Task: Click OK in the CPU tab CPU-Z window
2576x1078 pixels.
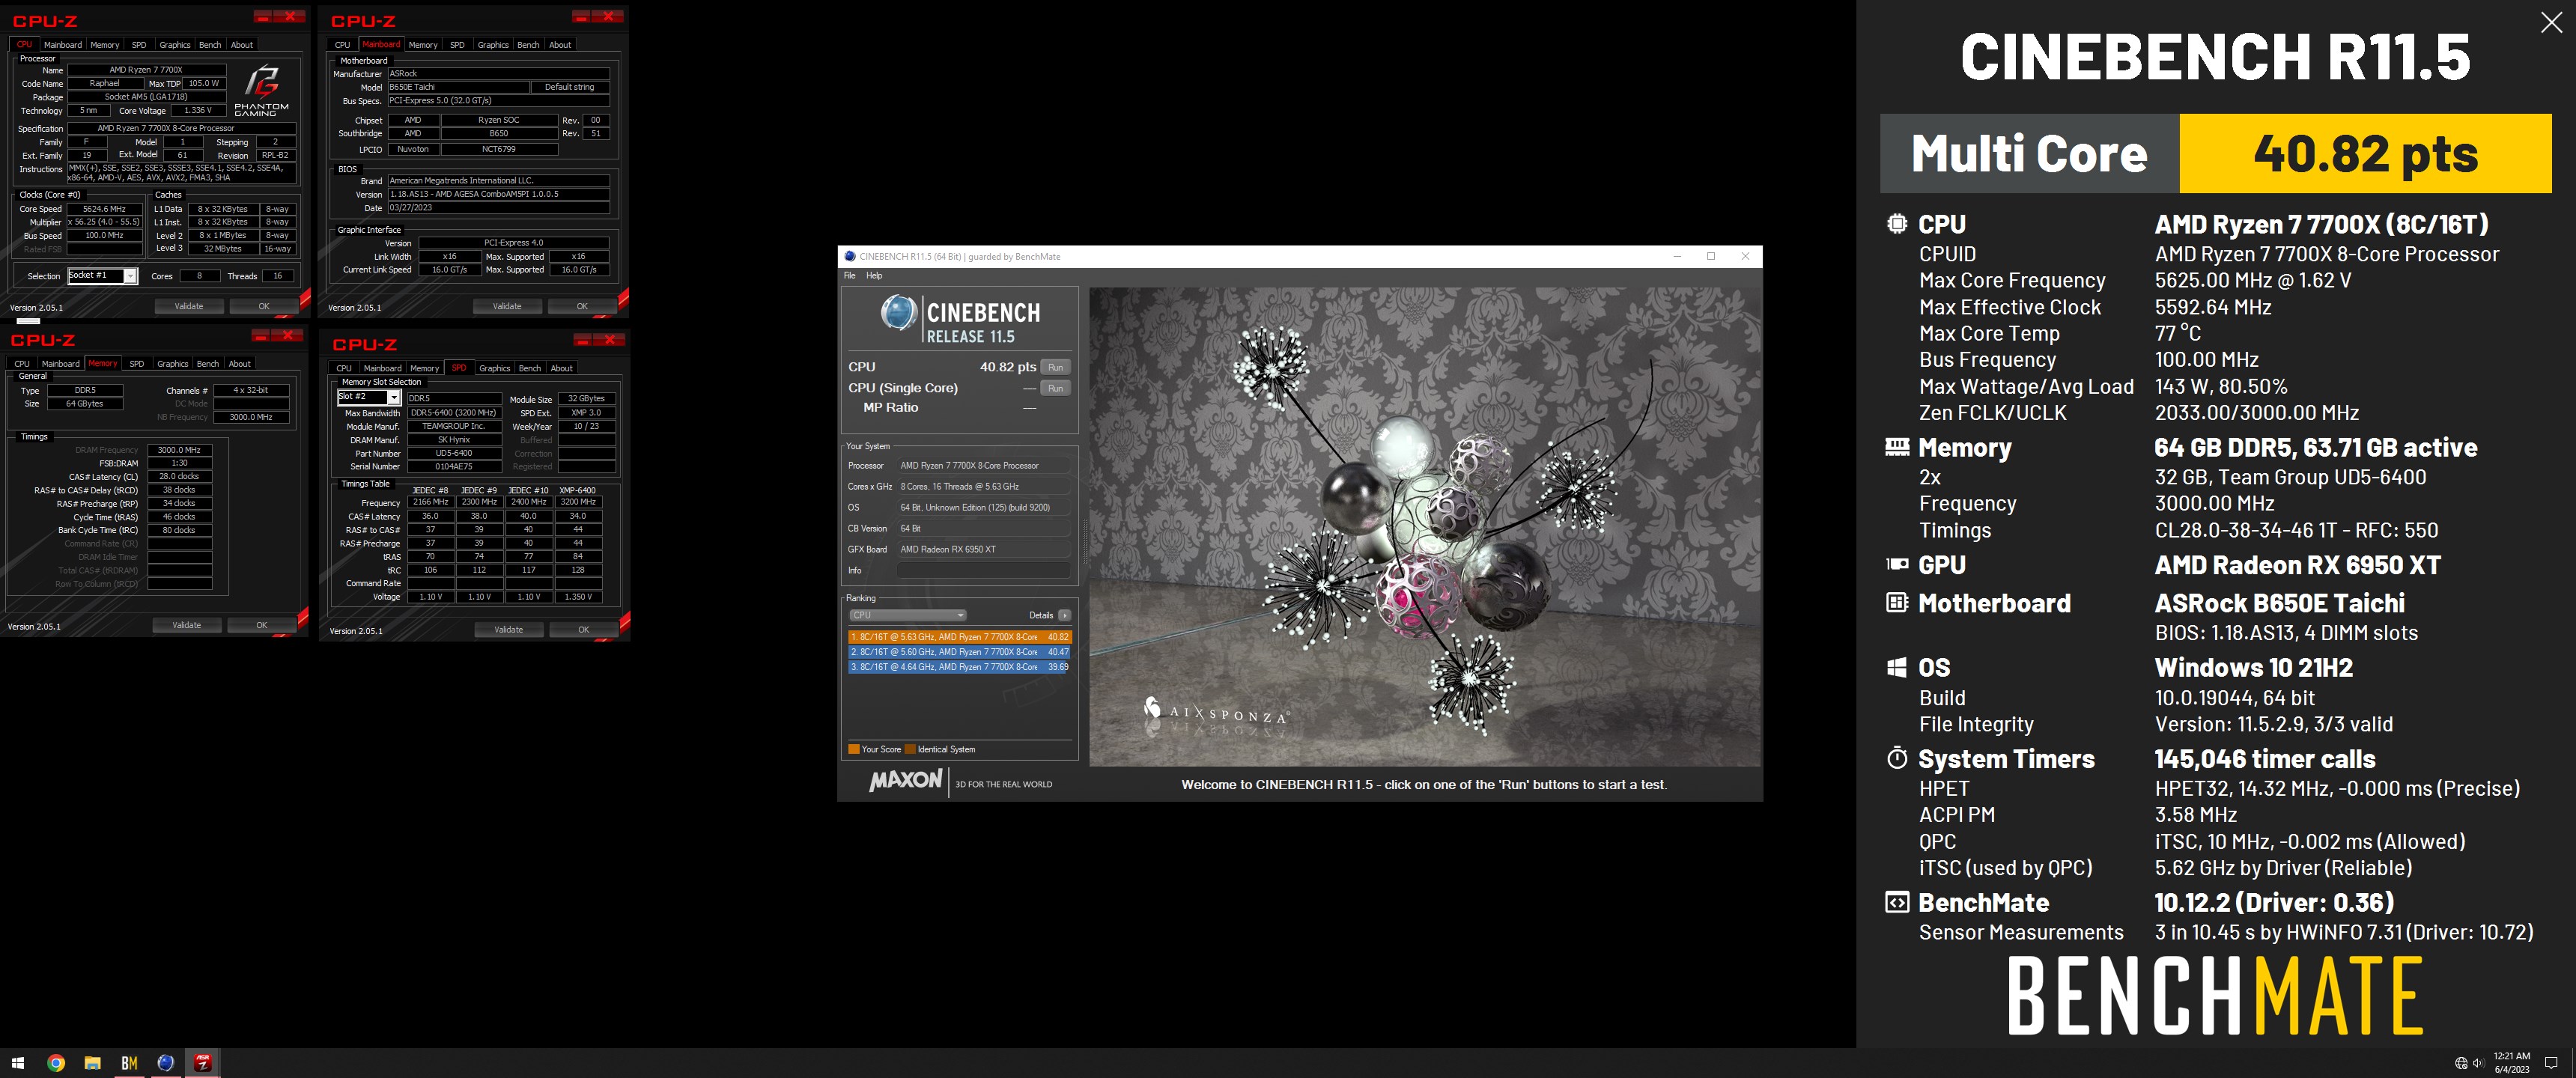Action: (264, 306)
